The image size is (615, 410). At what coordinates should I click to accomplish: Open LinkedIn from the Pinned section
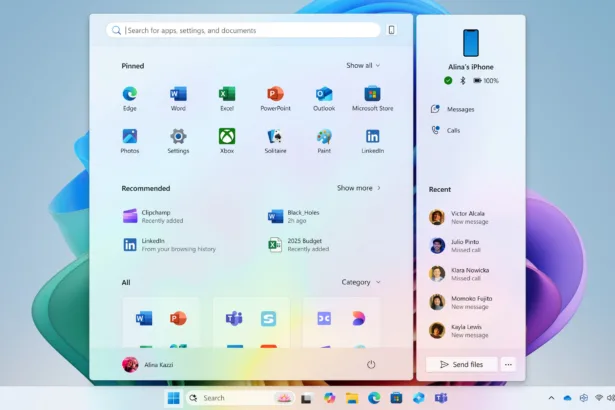[372, 140]
